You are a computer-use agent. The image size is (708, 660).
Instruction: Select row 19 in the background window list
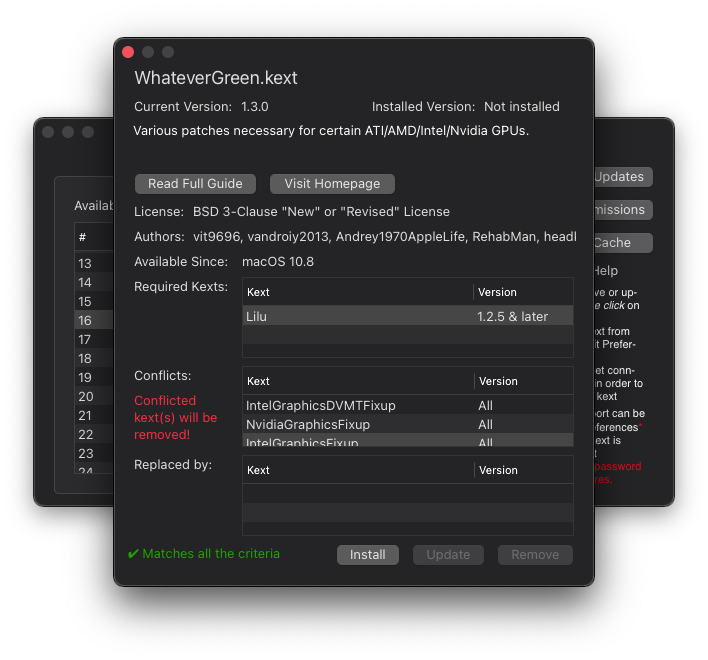[94, 377]
